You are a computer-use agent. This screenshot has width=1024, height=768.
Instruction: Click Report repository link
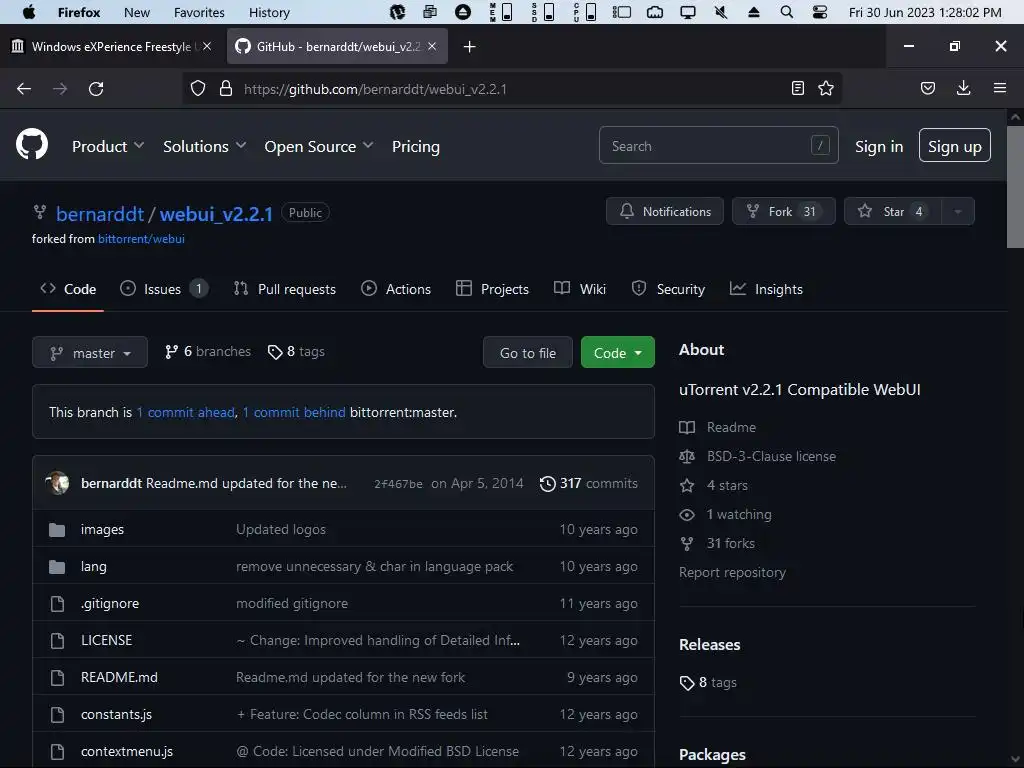[x=732, y=573]
